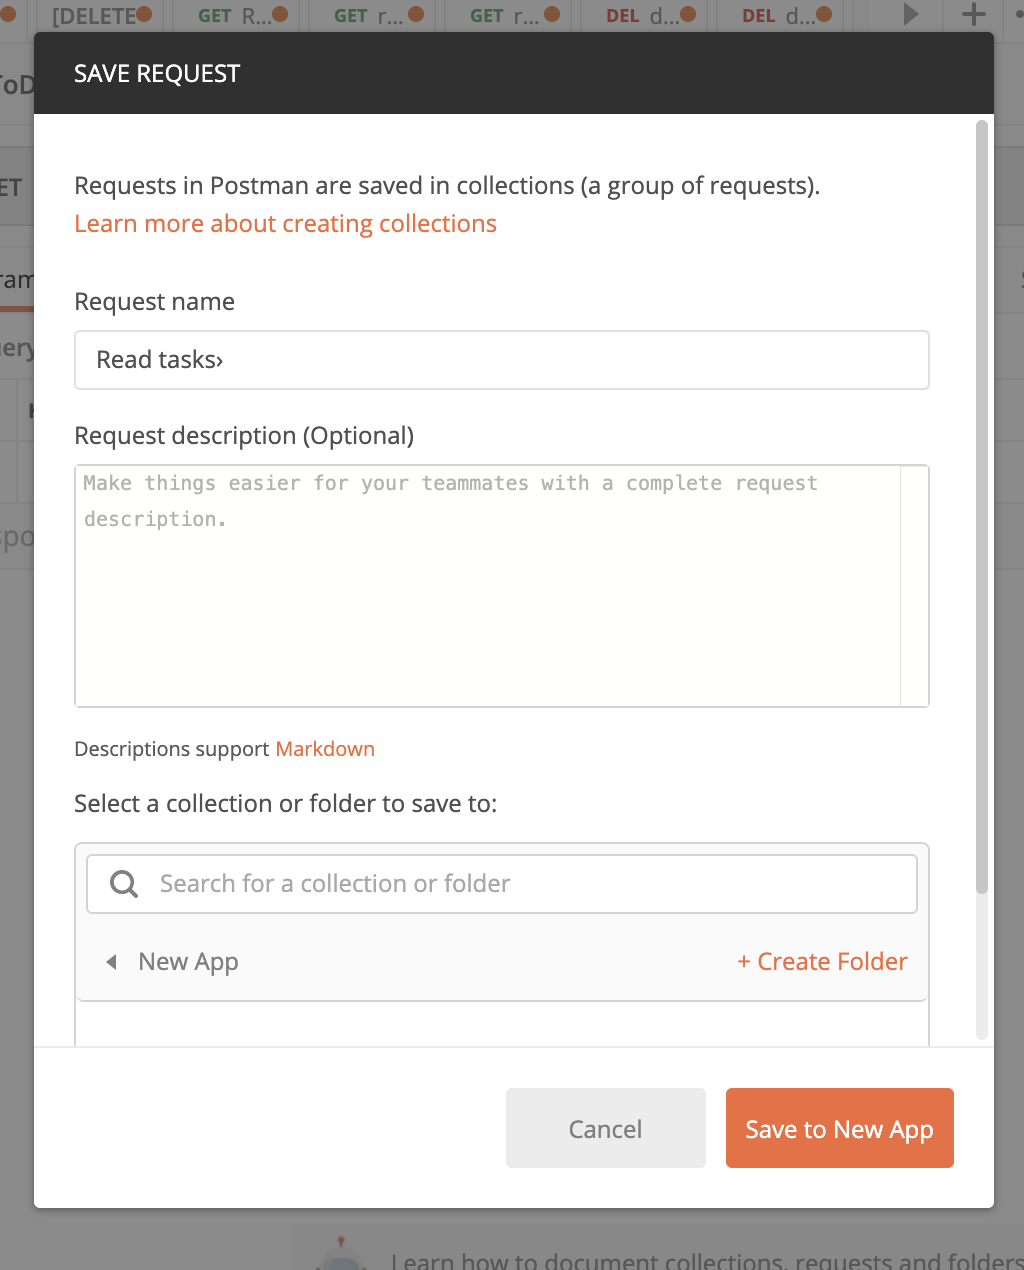Open the overflow ellipsis icon on tab bar
The height and width of the screenshot is (1270, 1024).
click(1017, 15)
